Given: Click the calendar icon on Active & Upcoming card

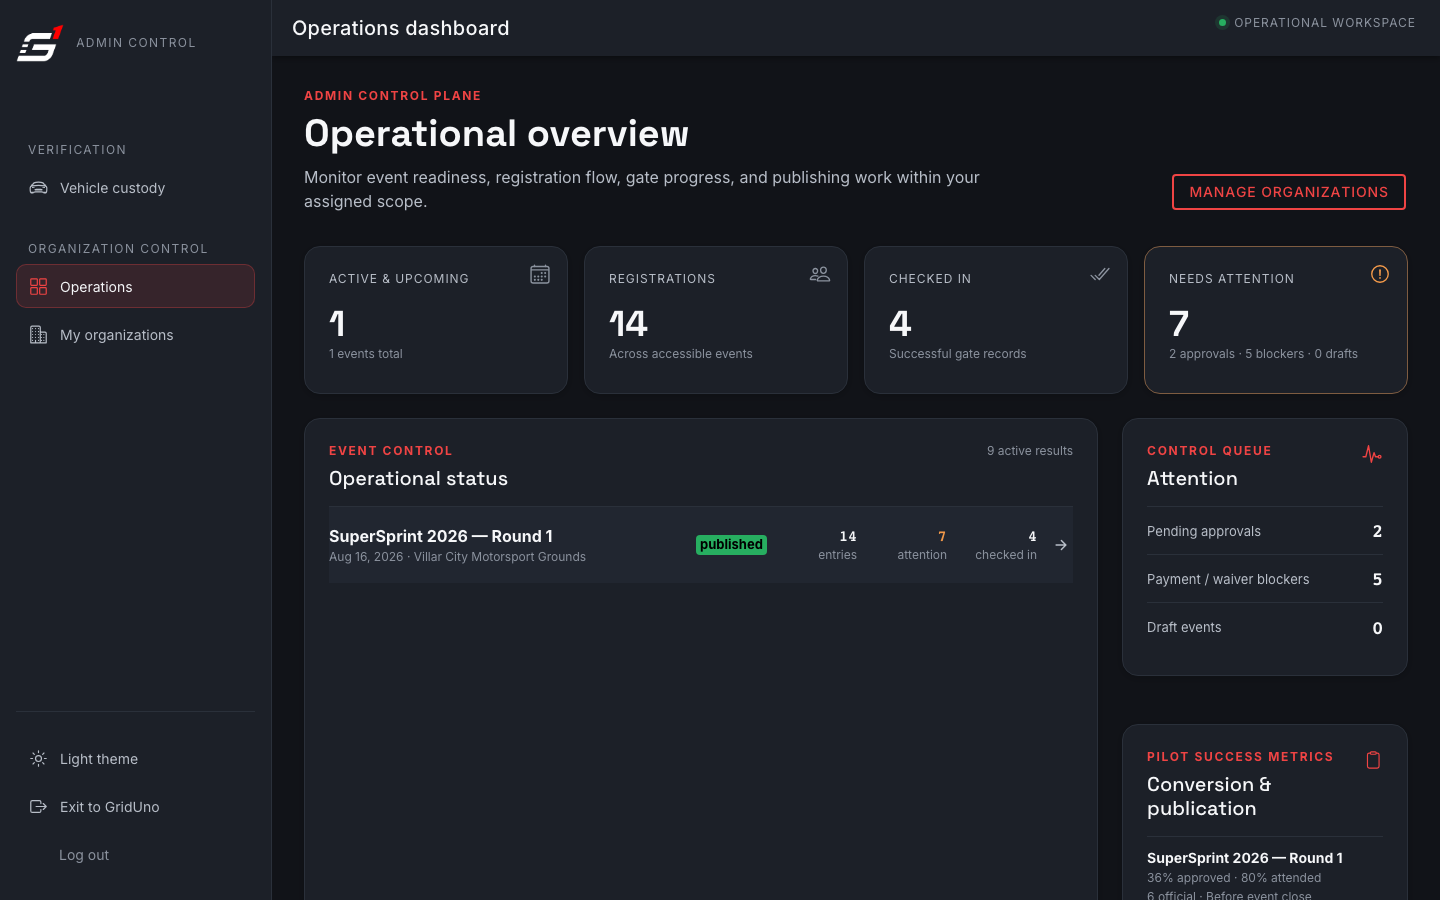Looking at the screenshot, I should click(540, 274).
